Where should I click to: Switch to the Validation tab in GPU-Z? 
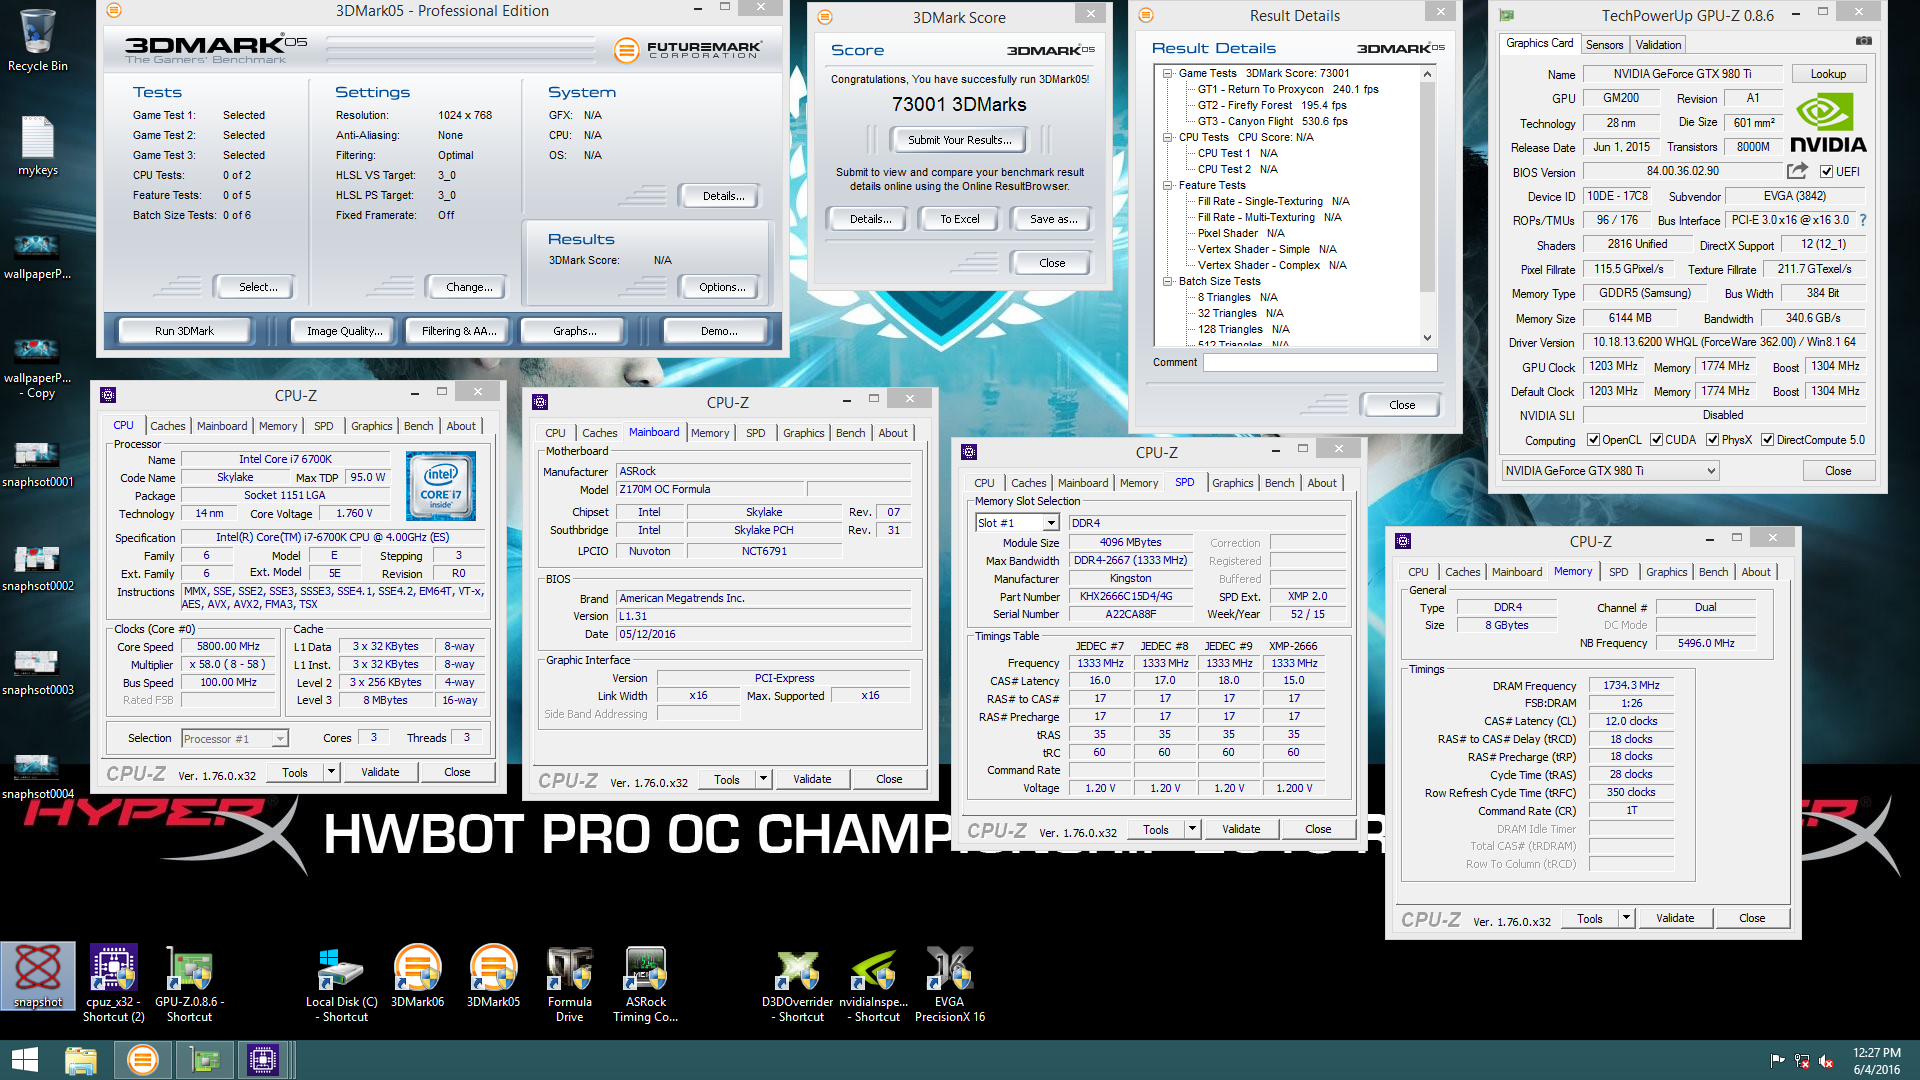coord(1658,45)
